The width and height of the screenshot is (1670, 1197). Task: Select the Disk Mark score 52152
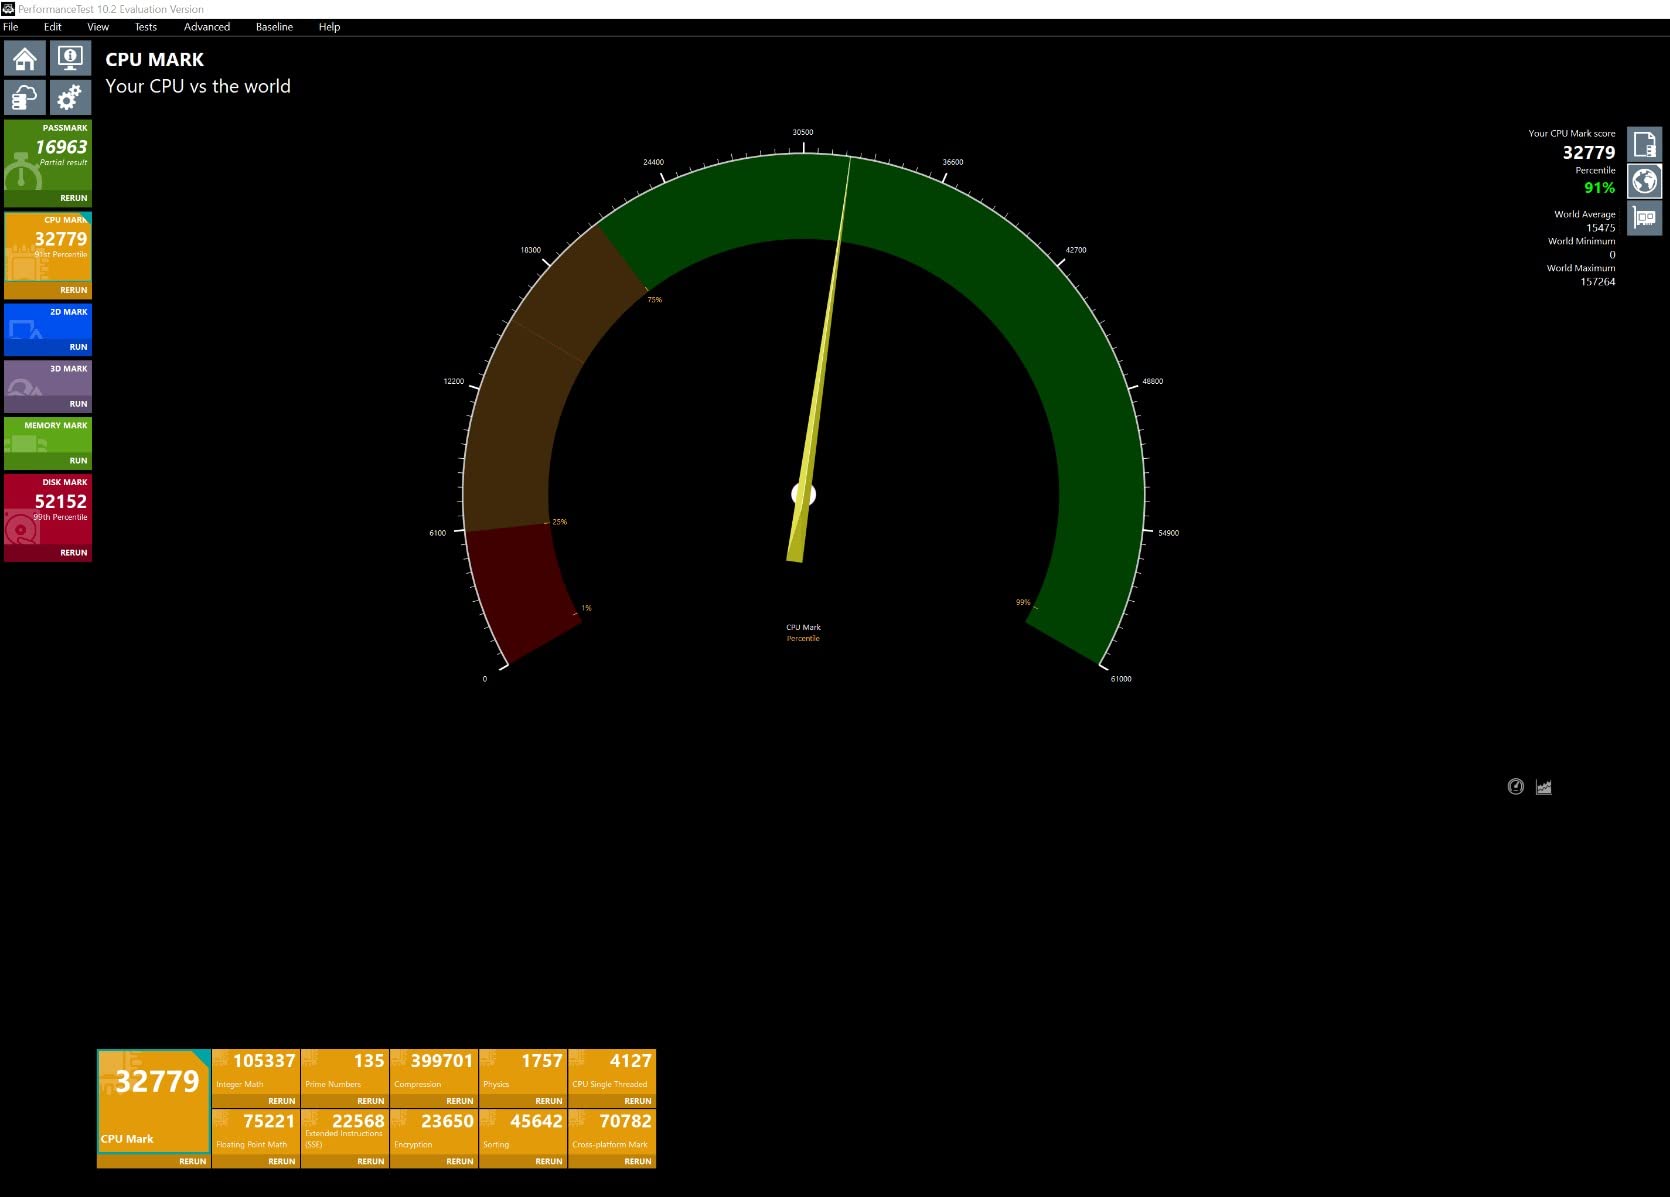click(61, 502)
